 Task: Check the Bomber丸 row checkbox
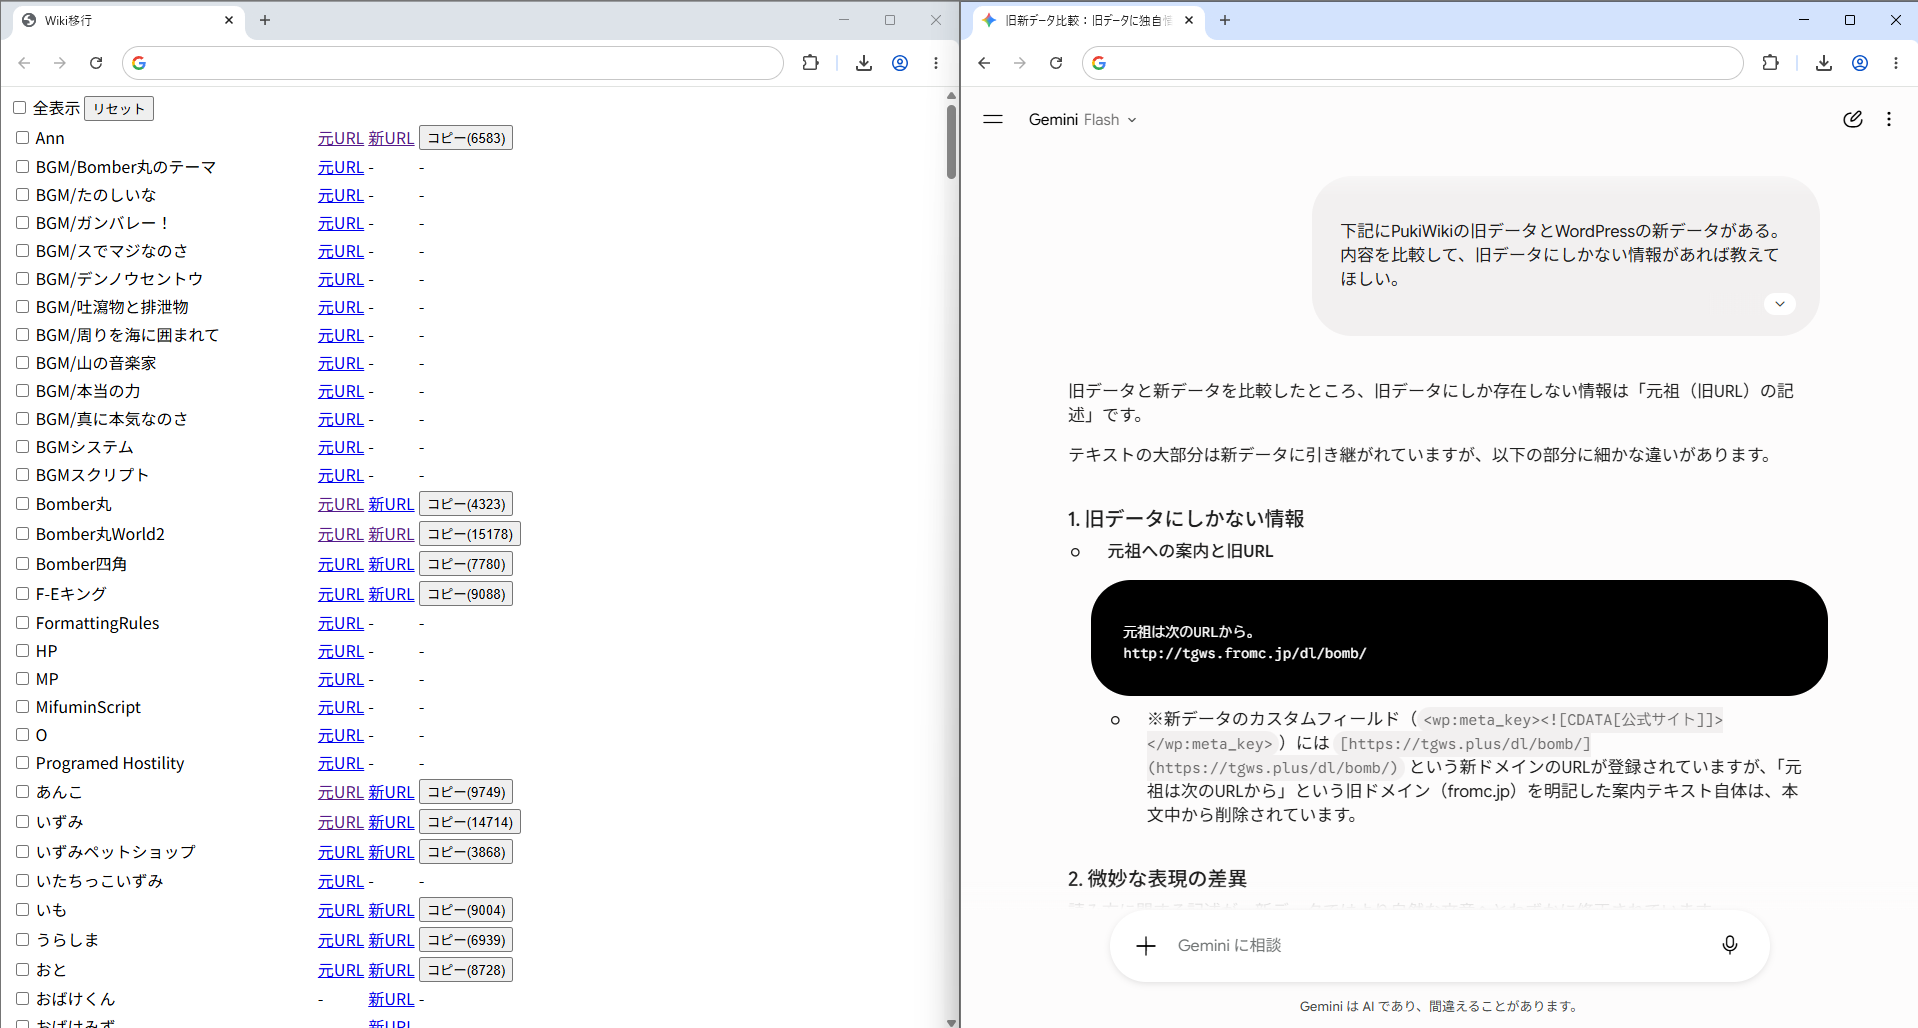(x=22, y=503)
